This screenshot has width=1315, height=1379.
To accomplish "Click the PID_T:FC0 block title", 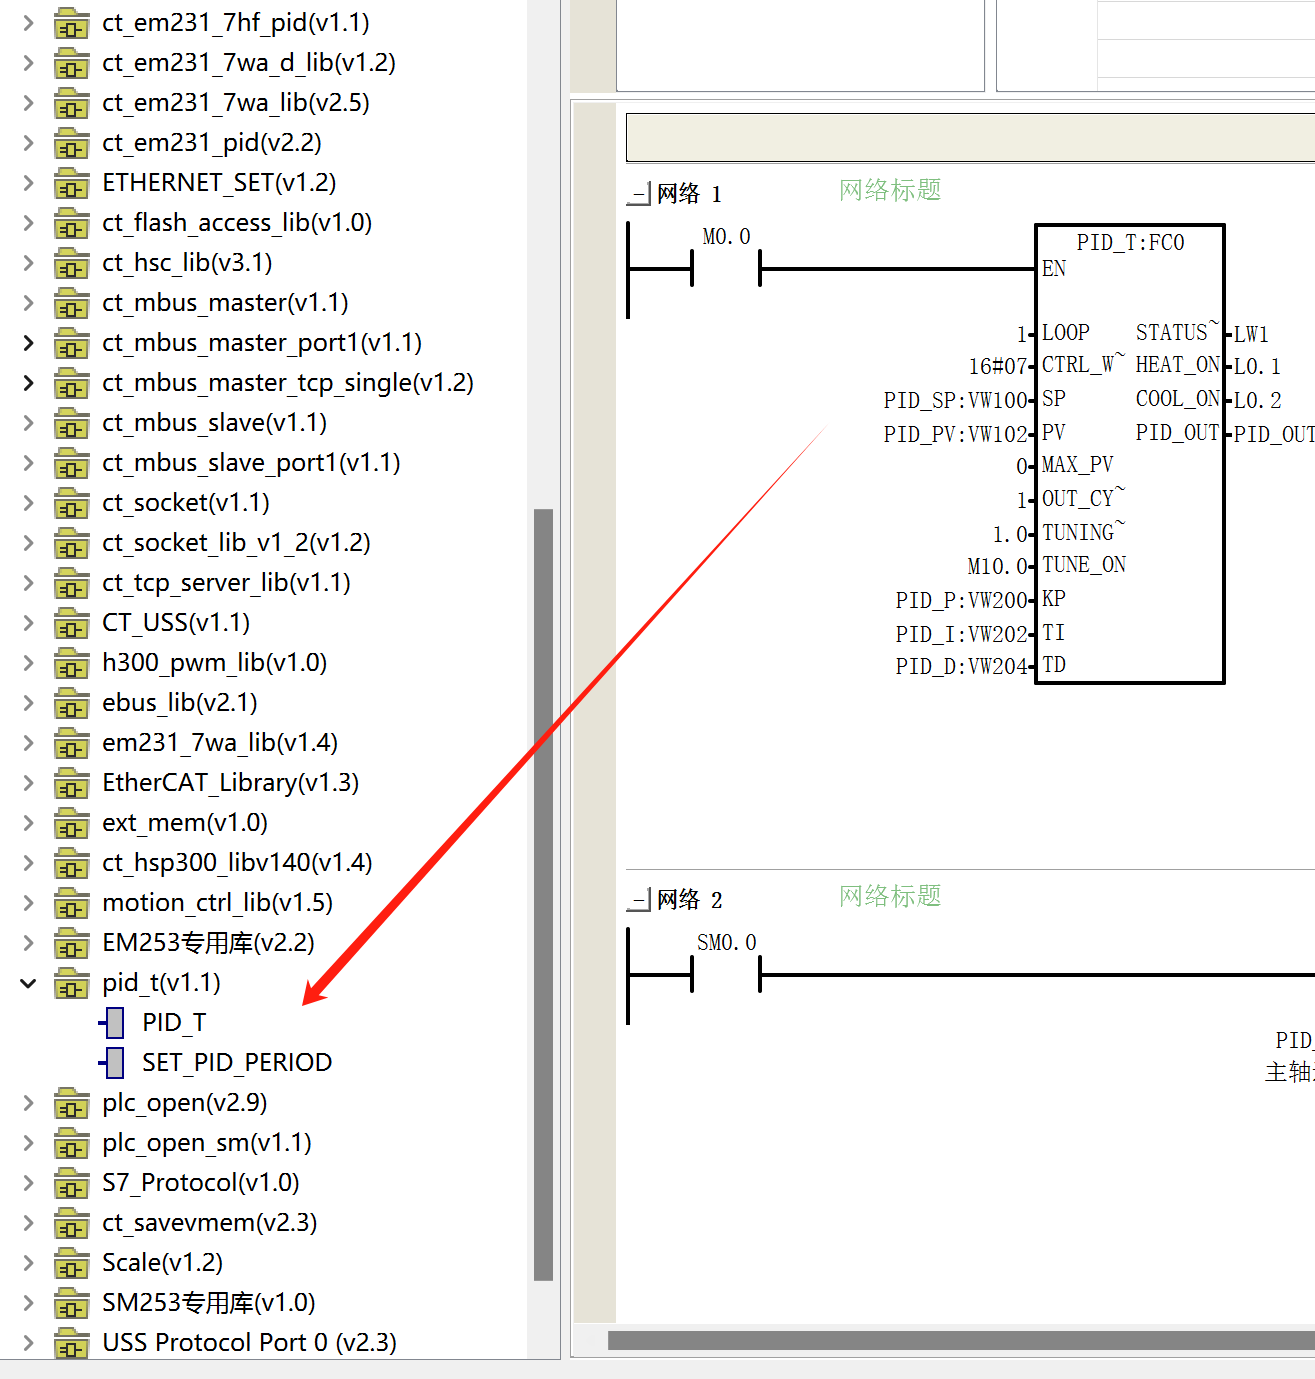I will [1130, 243].
